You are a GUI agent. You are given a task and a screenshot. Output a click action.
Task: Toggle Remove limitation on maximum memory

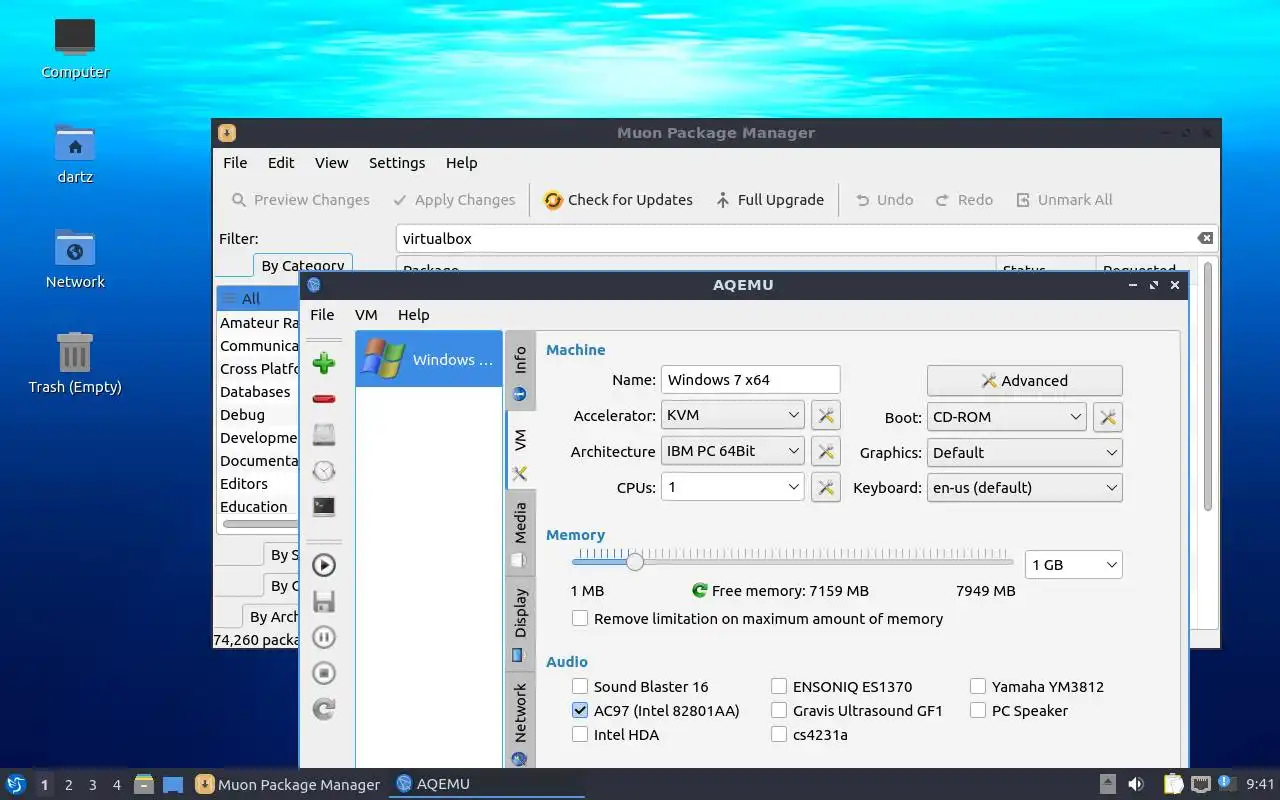580,618
